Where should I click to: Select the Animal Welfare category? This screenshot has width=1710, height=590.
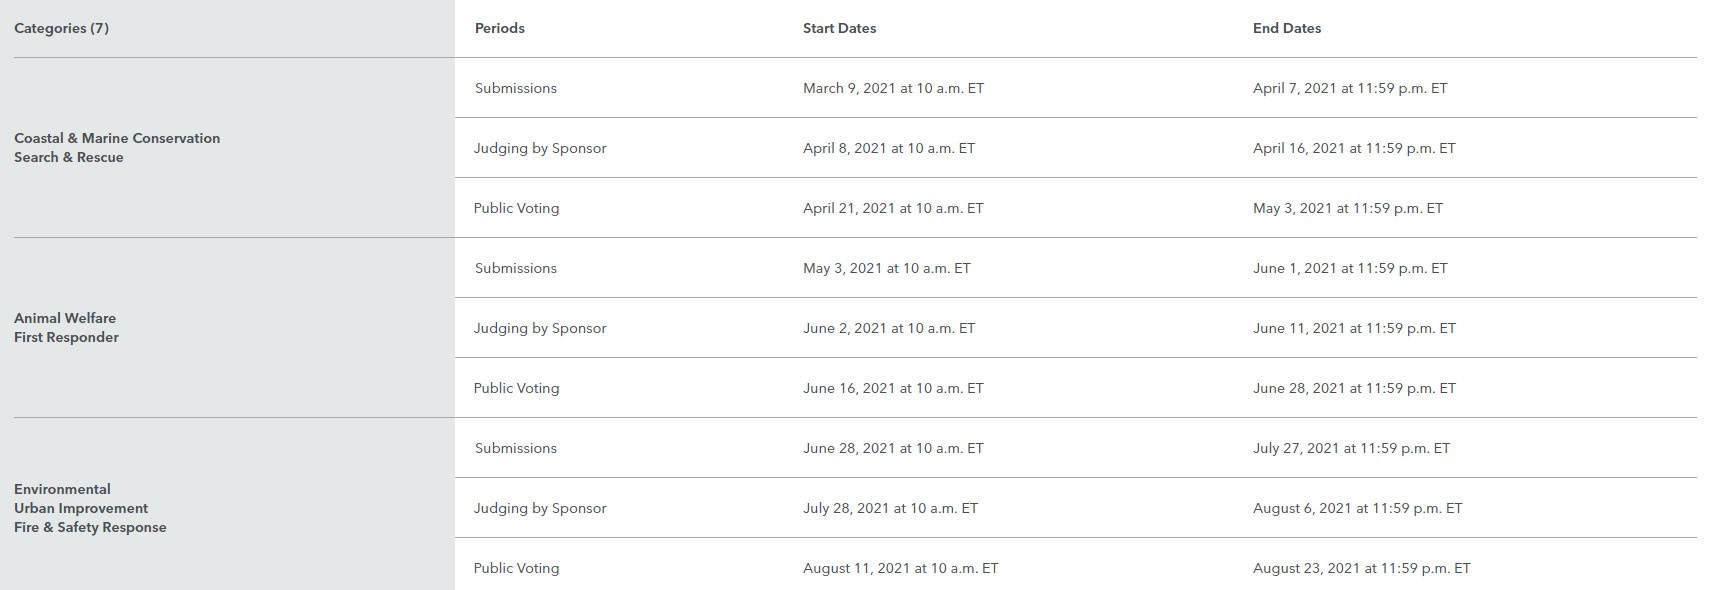[65, 318]
